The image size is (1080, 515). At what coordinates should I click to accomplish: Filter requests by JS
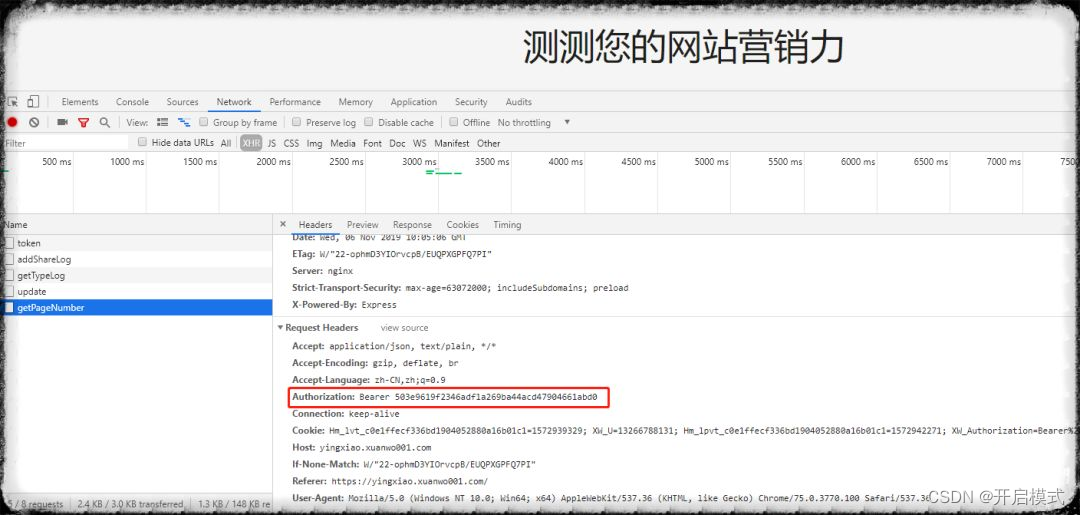point(271,143)
